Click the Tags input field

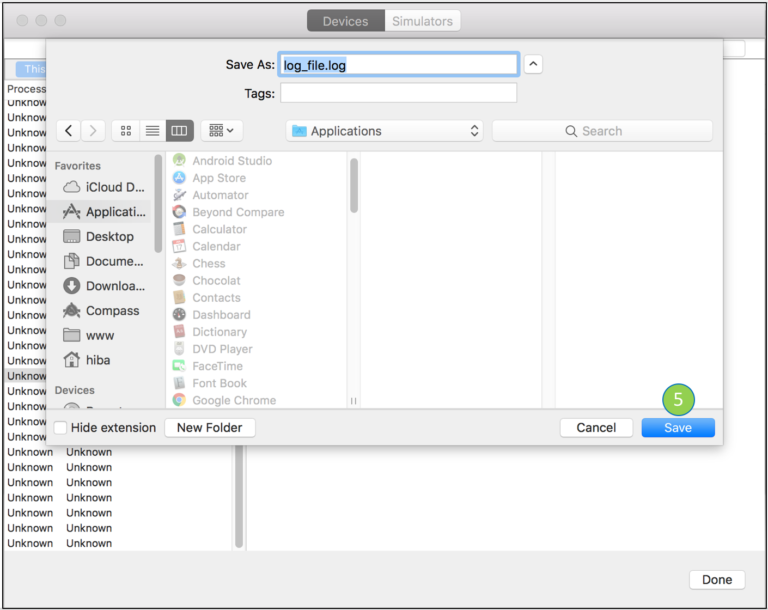(x=398, y=93)
